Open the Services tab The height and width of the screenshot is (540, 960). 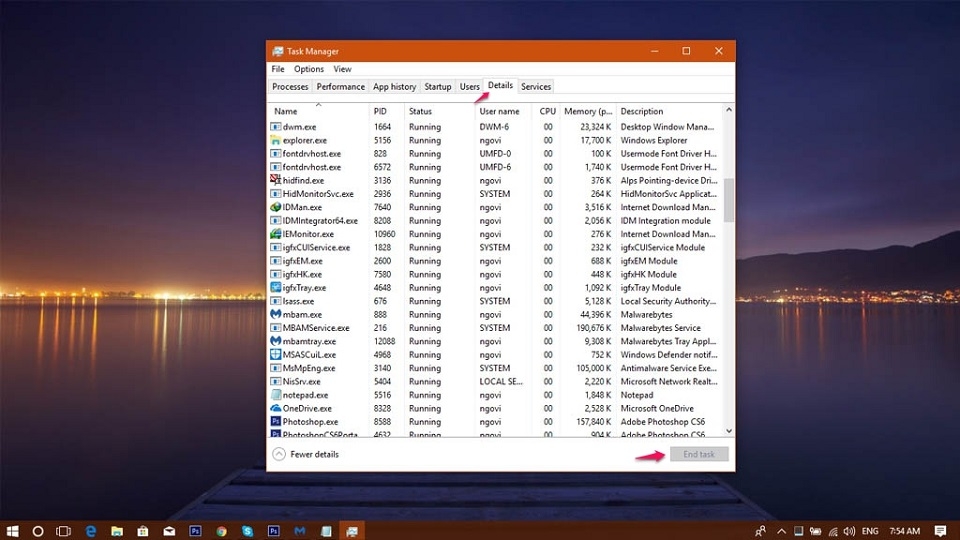pyautogui.click(x=536, y=87)
